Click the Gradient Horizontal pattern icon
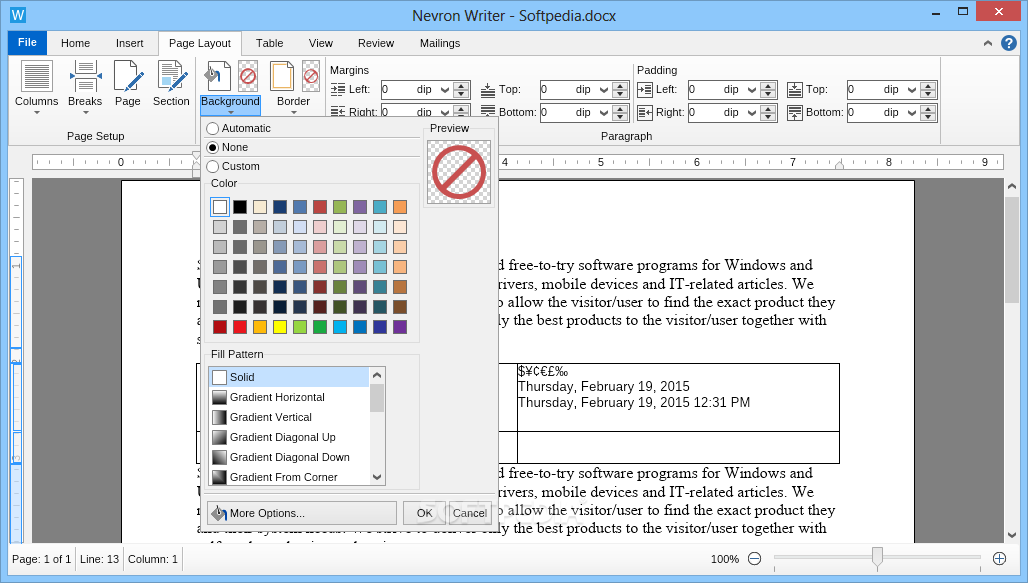The width and height of the screenshot is (1028, 583). pyautogui.click(x=220, y=397)
